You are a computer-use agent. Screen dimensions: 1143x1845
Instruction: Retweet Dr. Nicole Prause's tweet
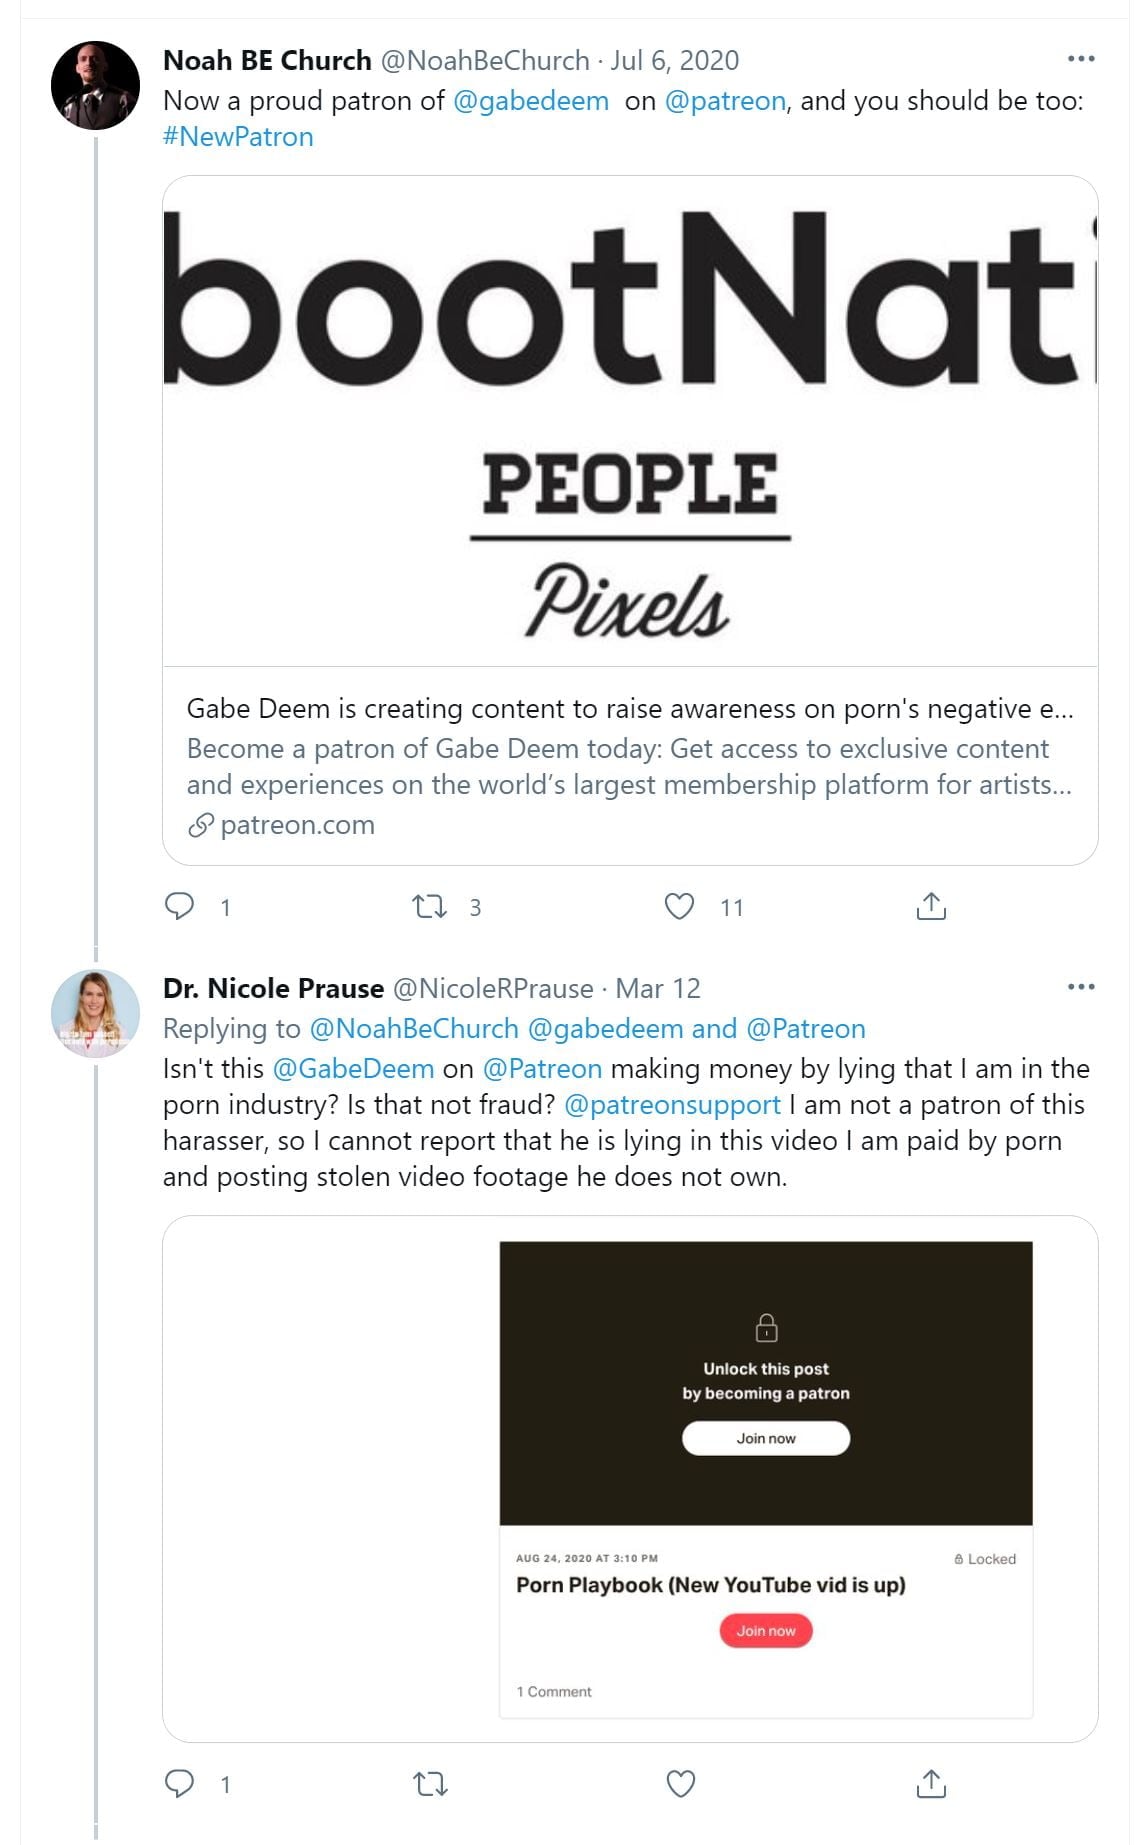point(430,1783)
